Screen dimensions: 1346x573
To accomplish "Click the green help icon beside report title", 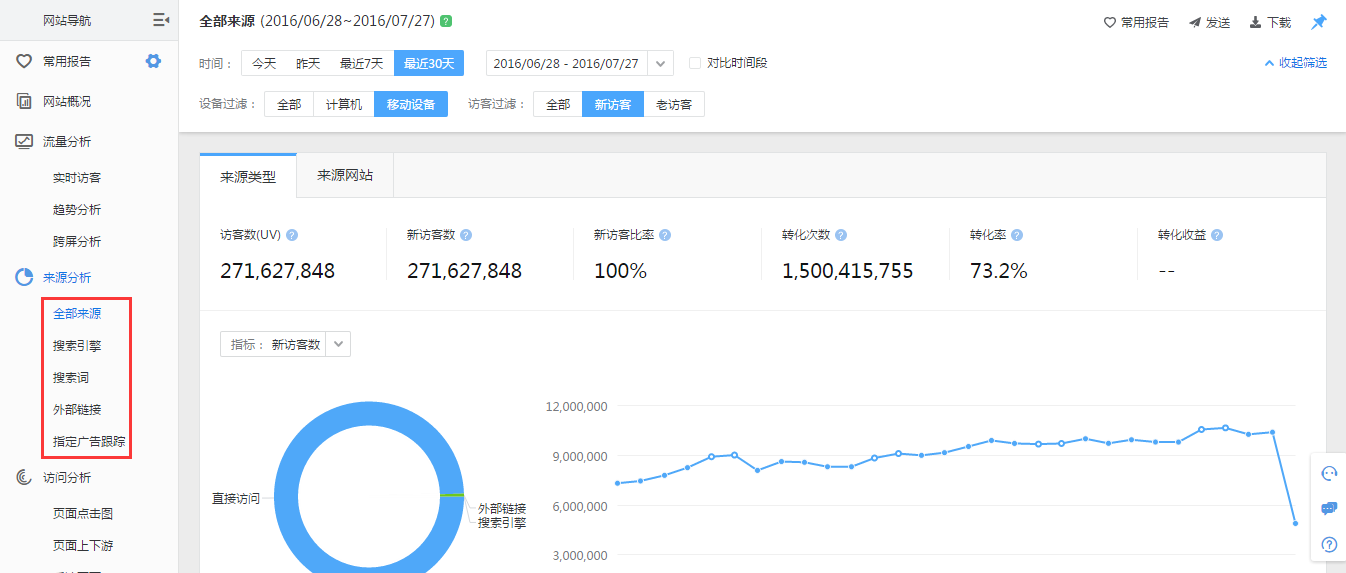I will pos(445,21).
